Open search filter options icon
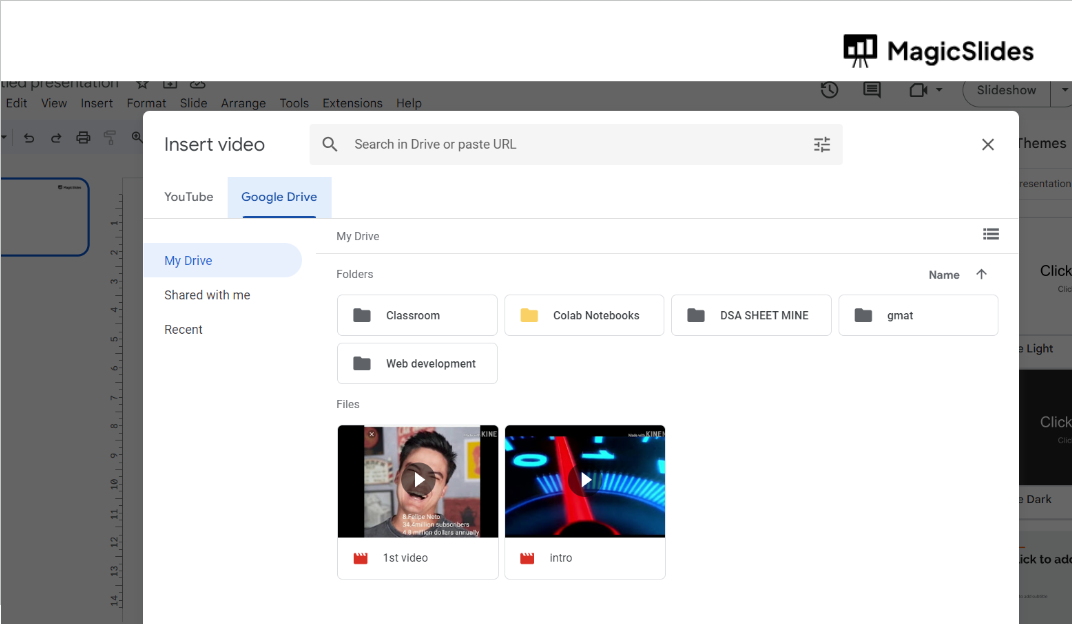The width and height of the screenshot is (1072, 624). [x=822, y=145]
